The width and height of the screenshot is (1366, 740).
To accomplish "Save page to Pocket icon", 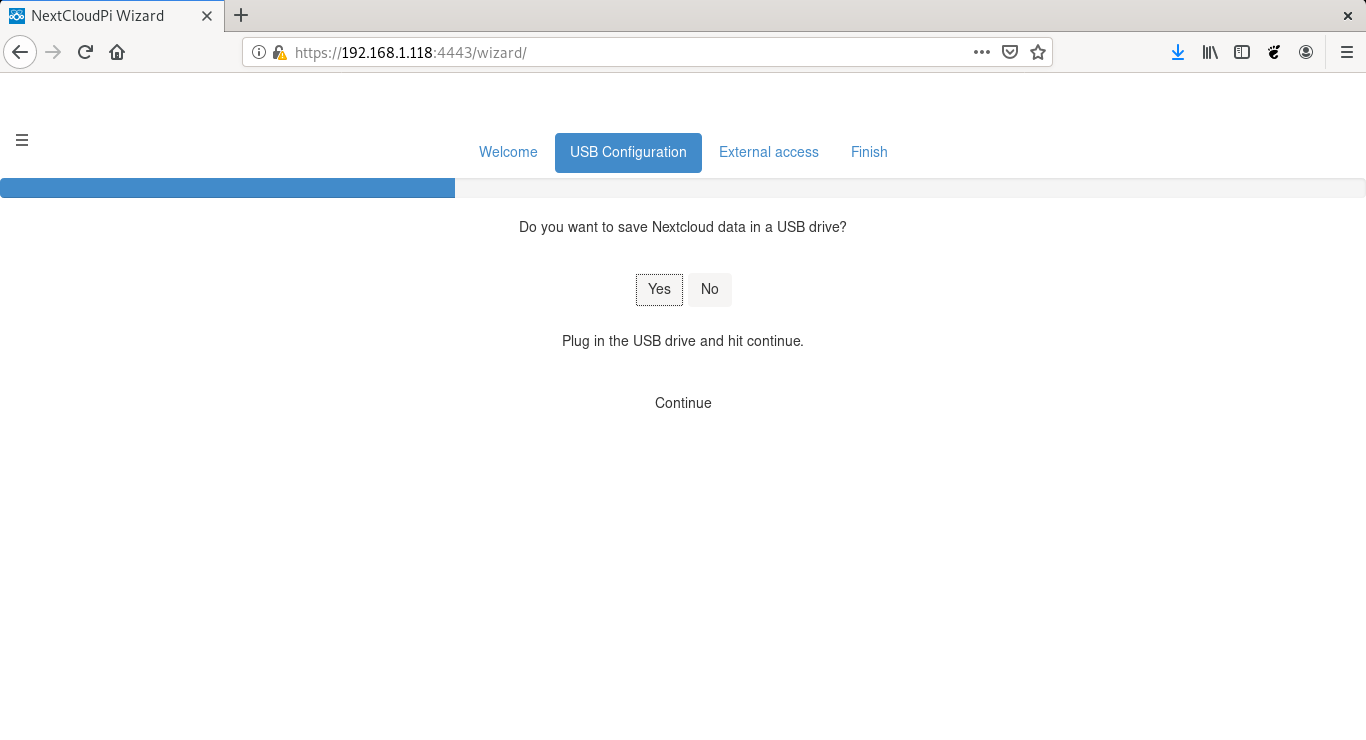I will [1010, 52].
